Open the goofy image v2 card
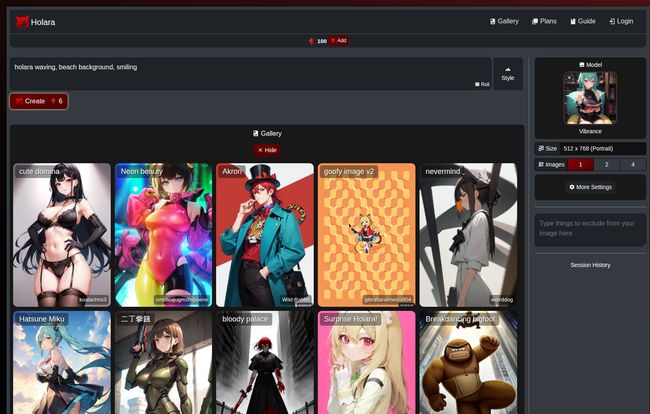Screen dimensions: 650x414 tap(366, 235)
